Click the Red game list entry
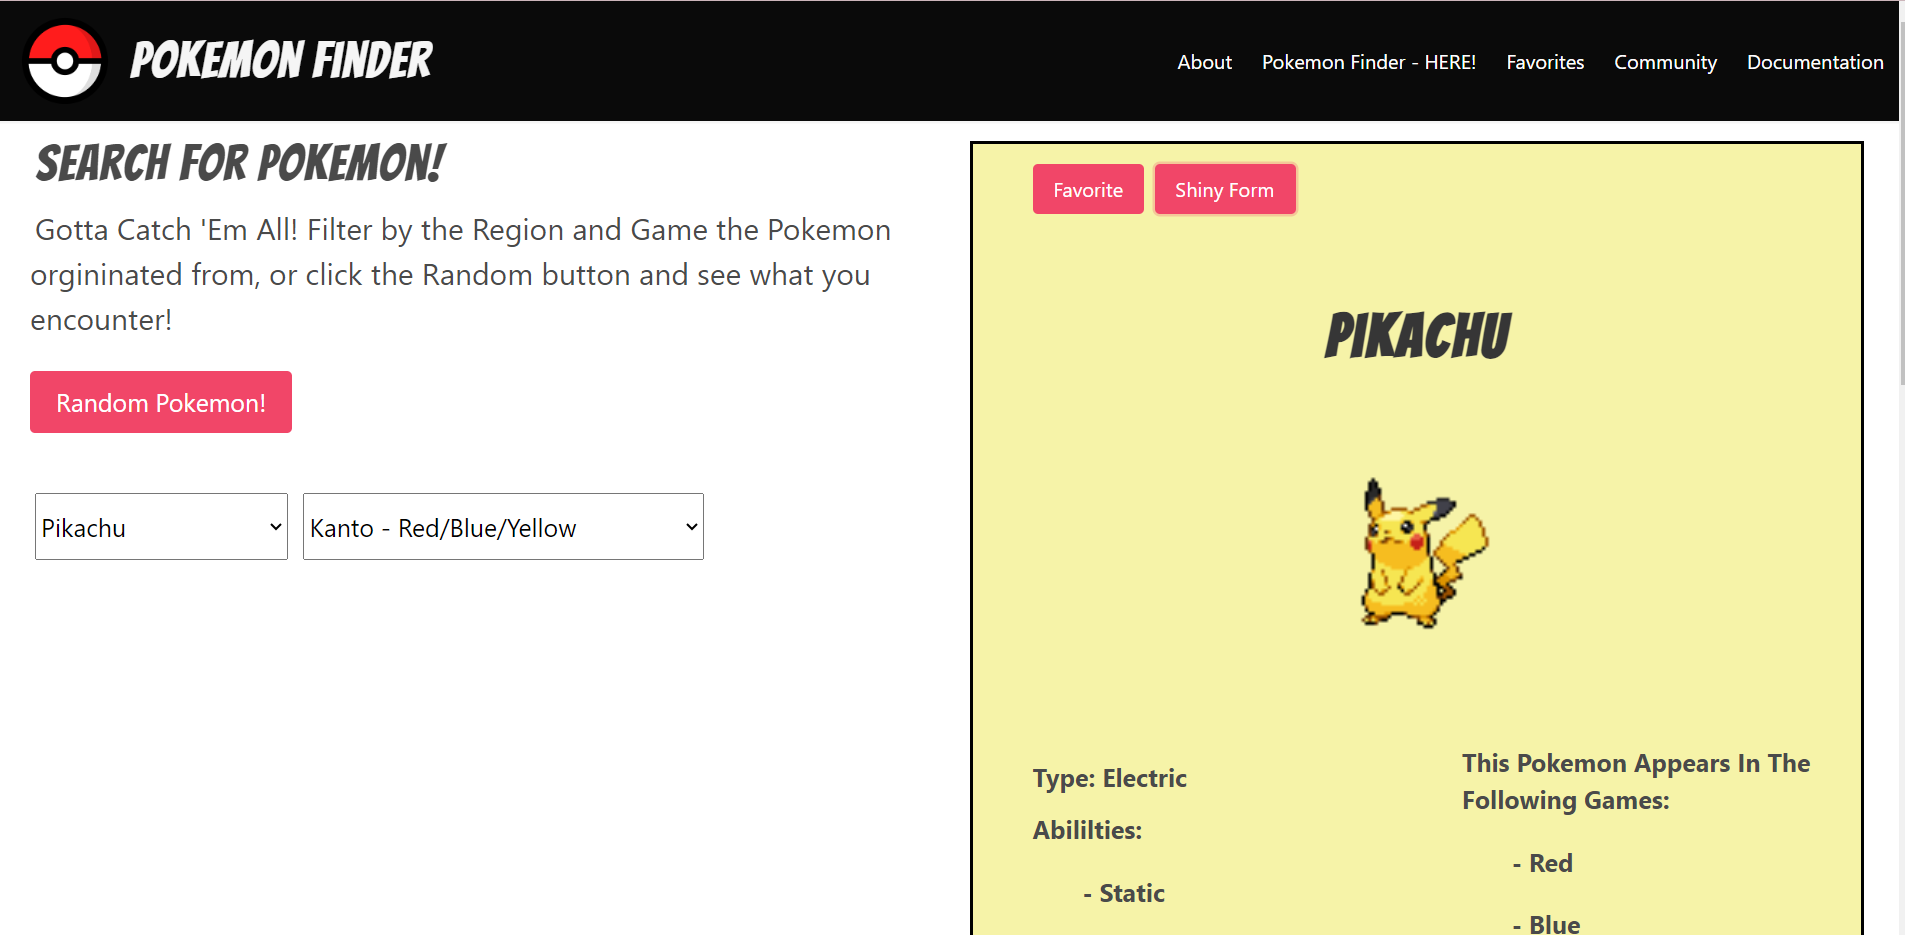This screenshot has height=935, width=1905. pos(1550,863)
